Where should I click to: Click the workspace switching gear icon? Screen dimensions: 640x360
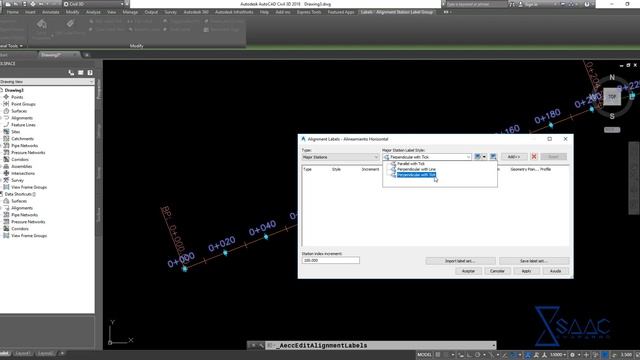(572, 355)
